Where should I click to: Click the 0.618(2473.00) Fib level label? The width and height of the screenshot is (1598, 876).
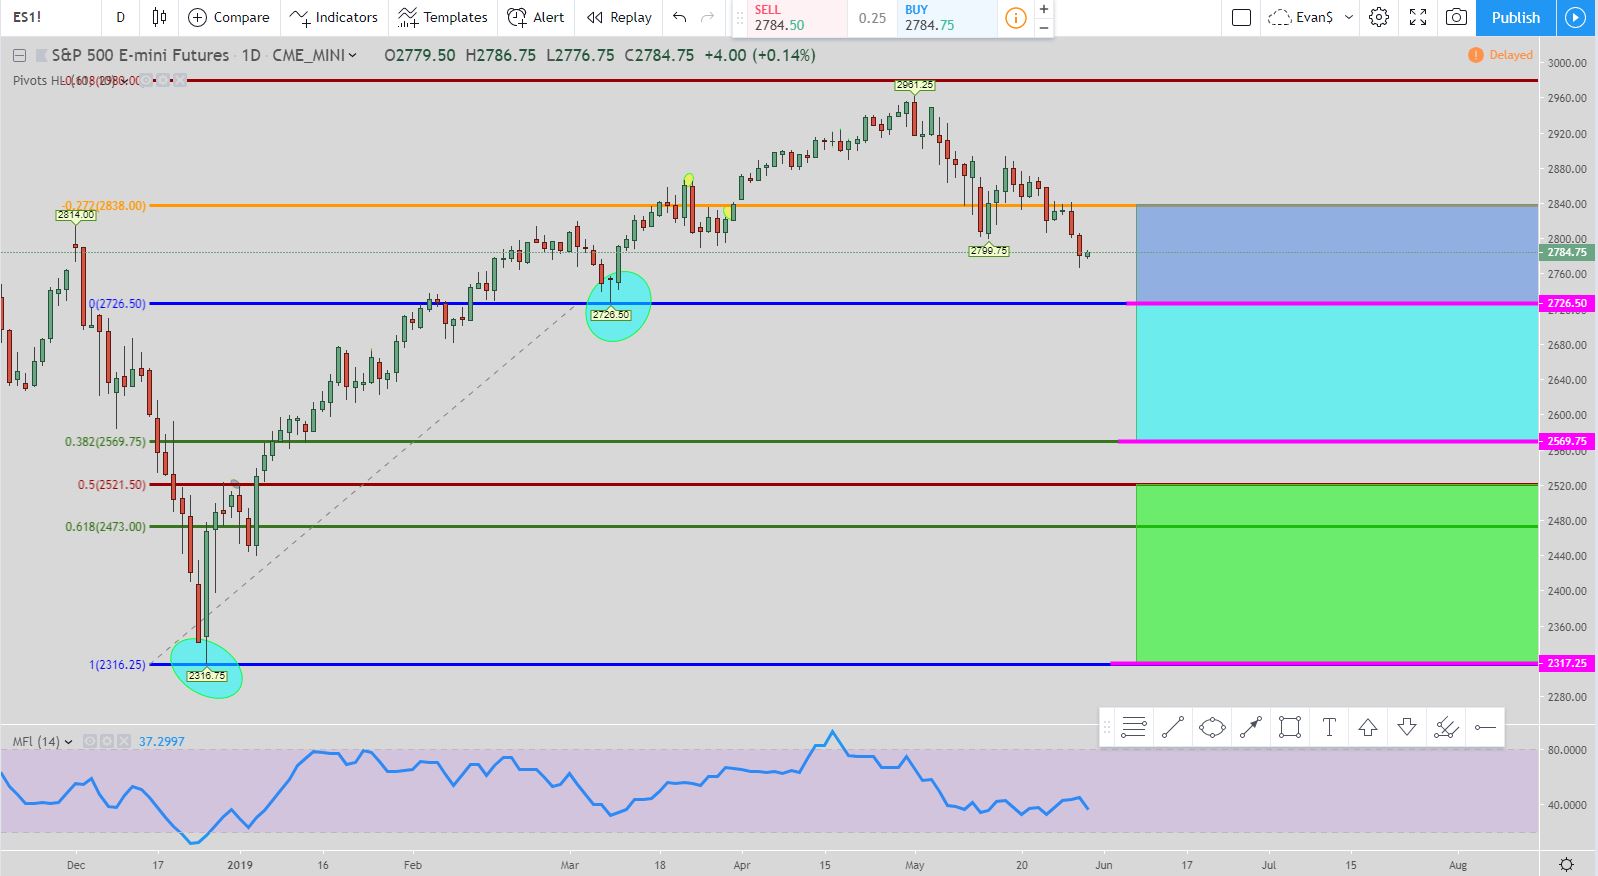[105, 526]
